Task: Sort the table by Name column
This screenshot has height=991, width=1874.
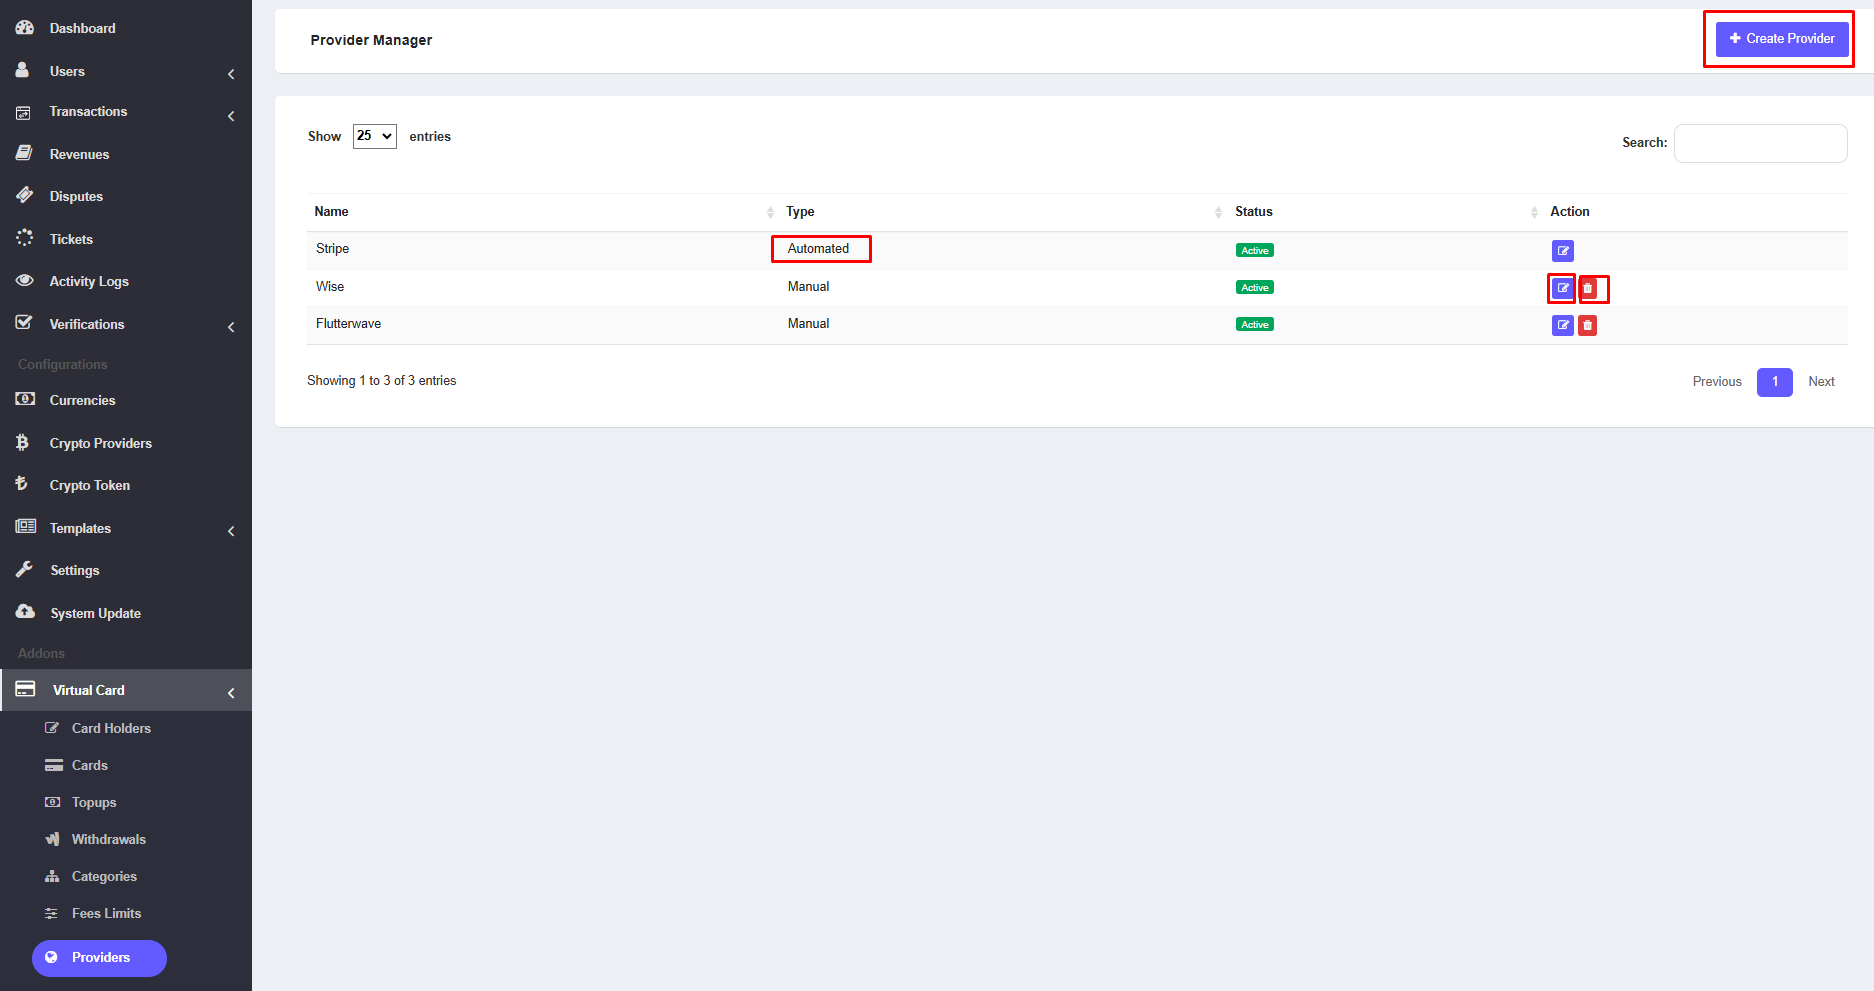Action: [540, 211]
